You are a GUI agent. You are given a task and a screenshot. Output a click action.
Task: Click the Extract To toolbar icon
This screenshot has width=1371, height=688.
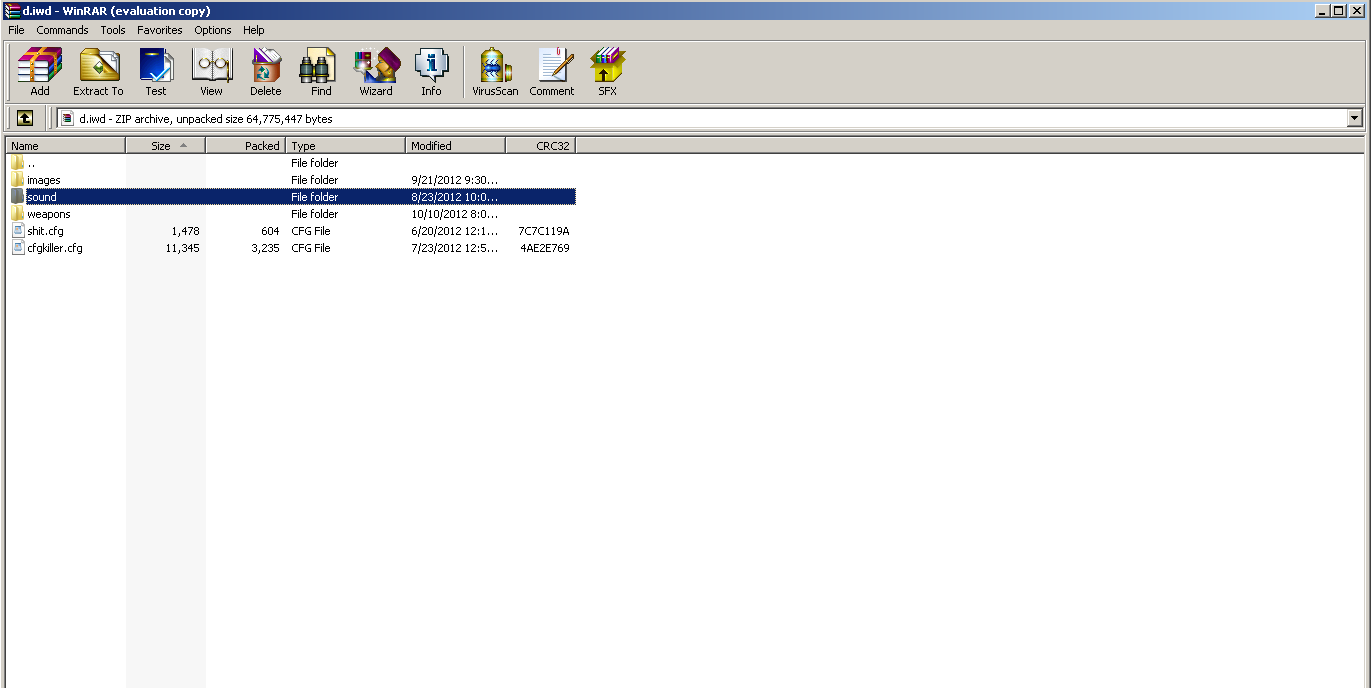pos(98,72)
